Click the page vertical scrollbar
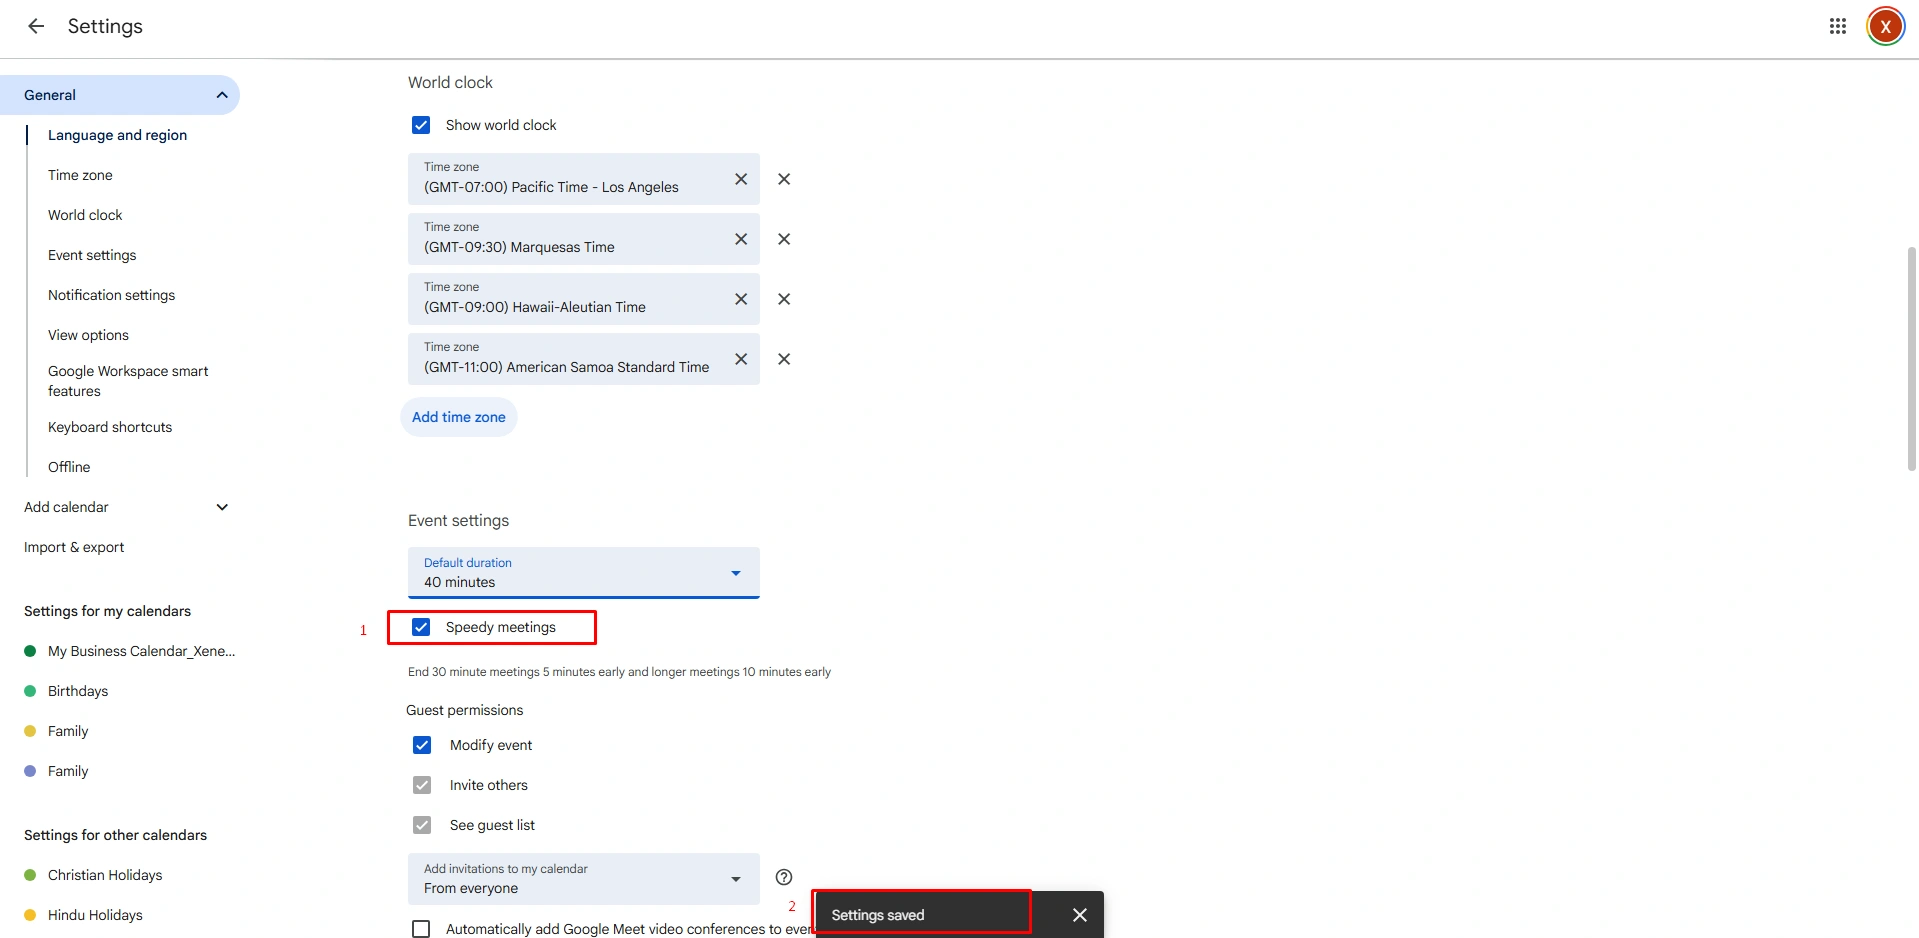This screenshot has height=938, width=1919. pyautogui.click(x=1911, y=358)
